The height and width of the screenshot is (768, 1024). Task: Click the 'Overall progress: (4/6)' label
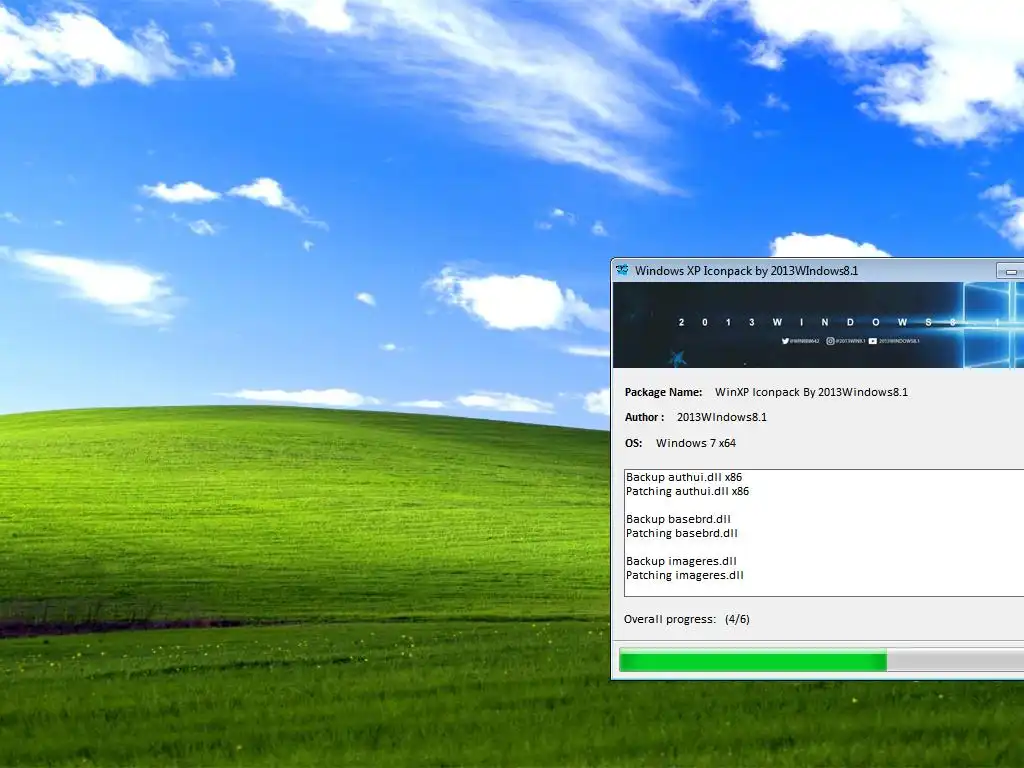(x=686, y=619)
